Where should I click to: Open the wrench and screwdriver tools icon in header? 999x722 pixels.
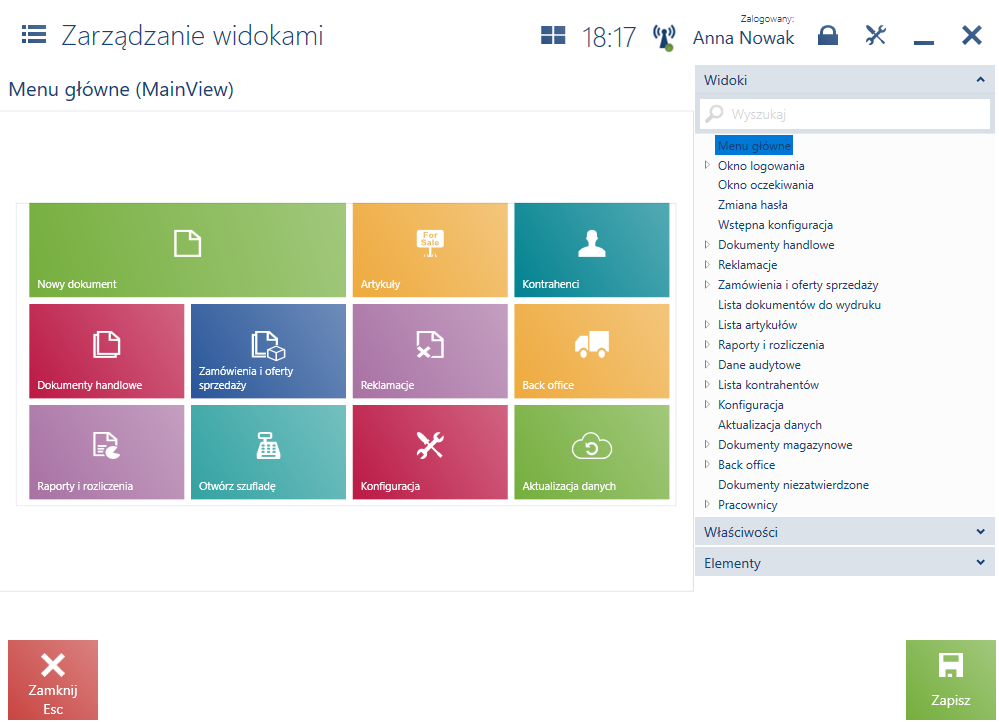876,35
